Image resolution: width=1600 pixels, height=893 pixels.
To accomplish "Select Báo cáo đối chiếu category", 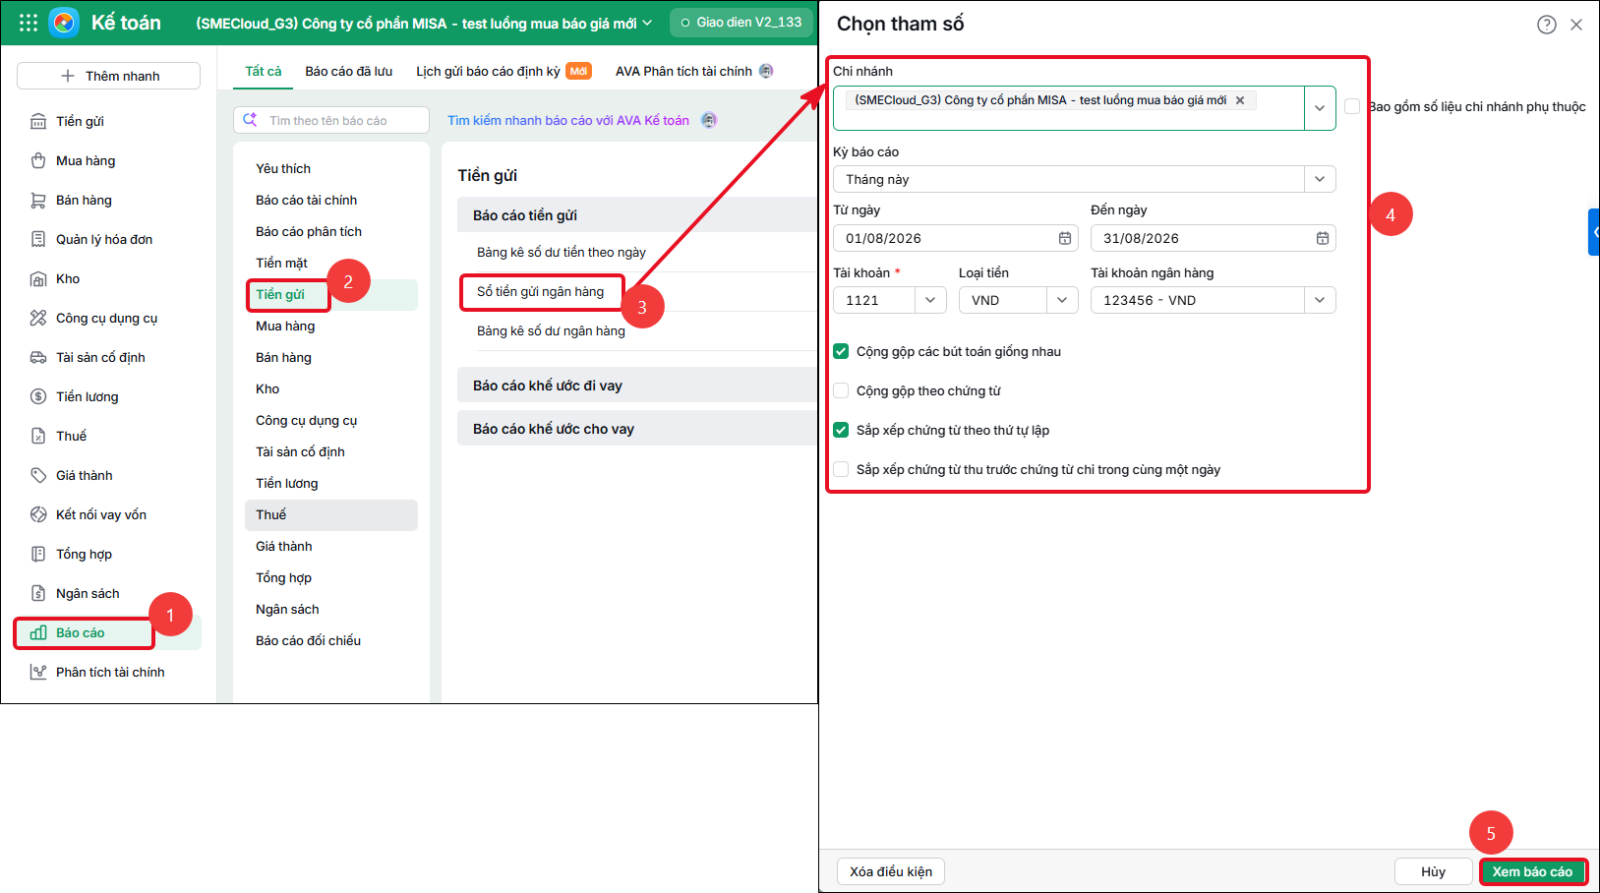I will point(308,640).
